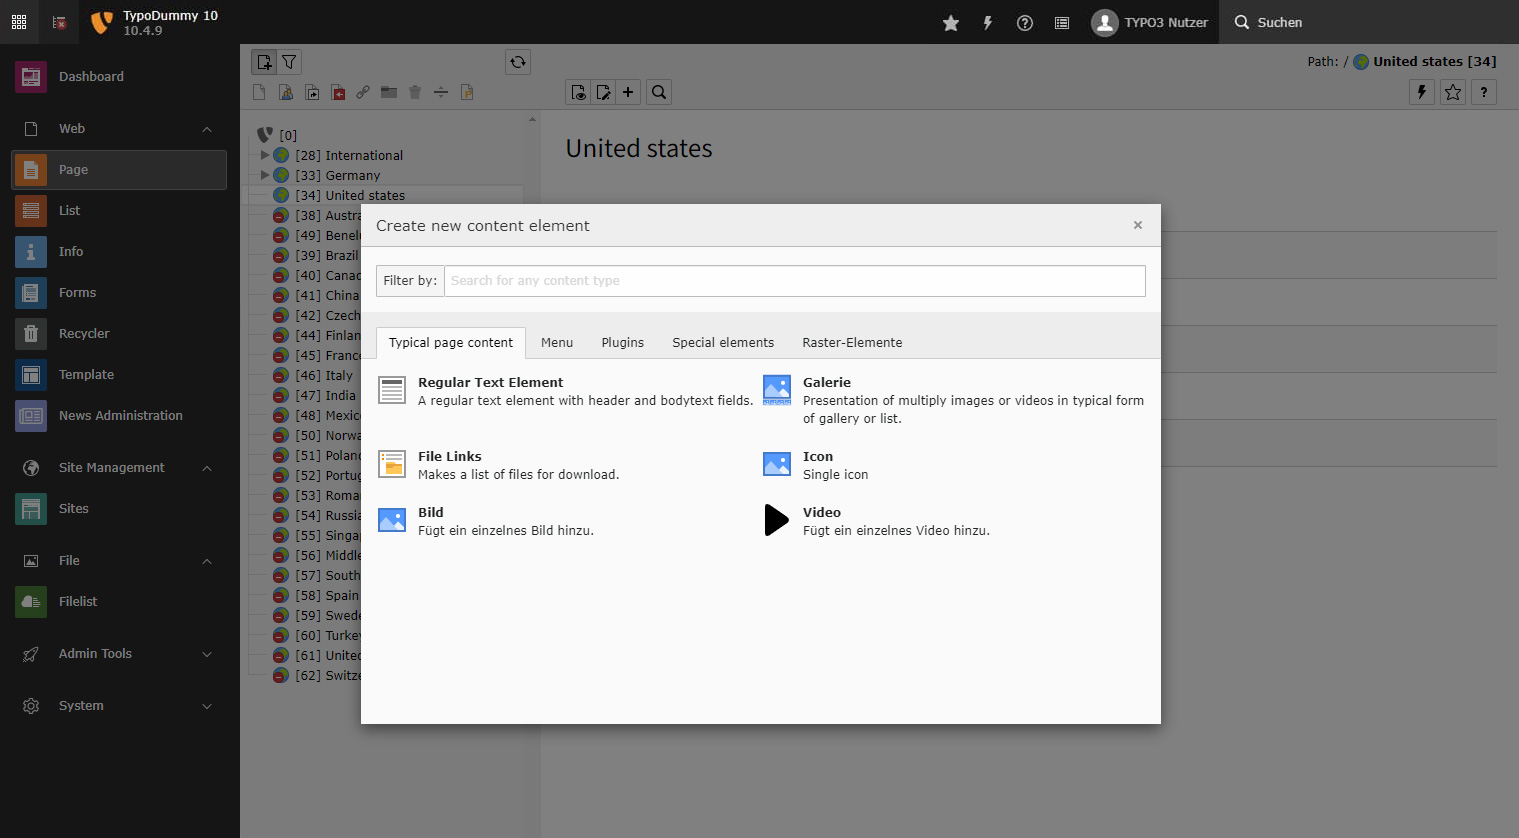Pick the link to external URL icon
Image resolution: width=1519 pixels, height=838 pixels.
click(363, 92)
